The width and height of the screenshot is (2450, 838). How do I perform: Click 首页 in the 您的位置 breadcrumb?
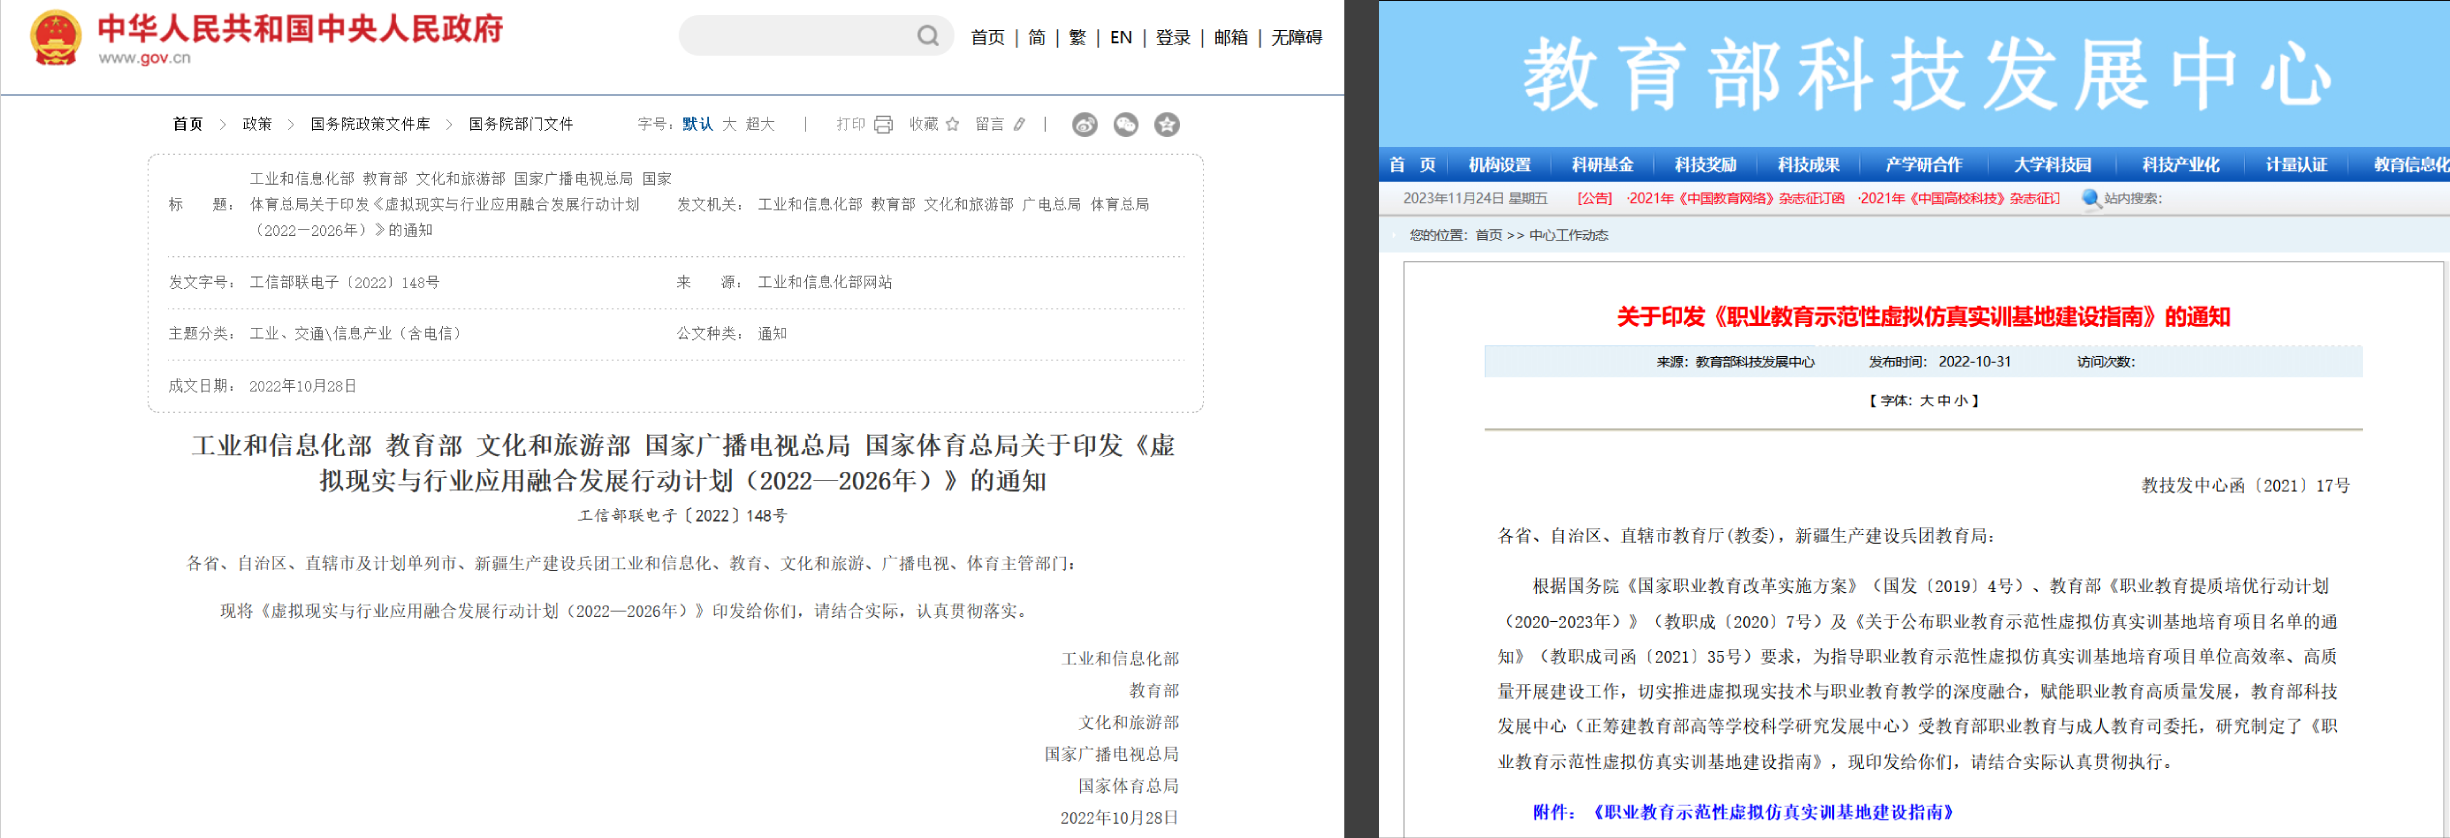pos(1489,235)
